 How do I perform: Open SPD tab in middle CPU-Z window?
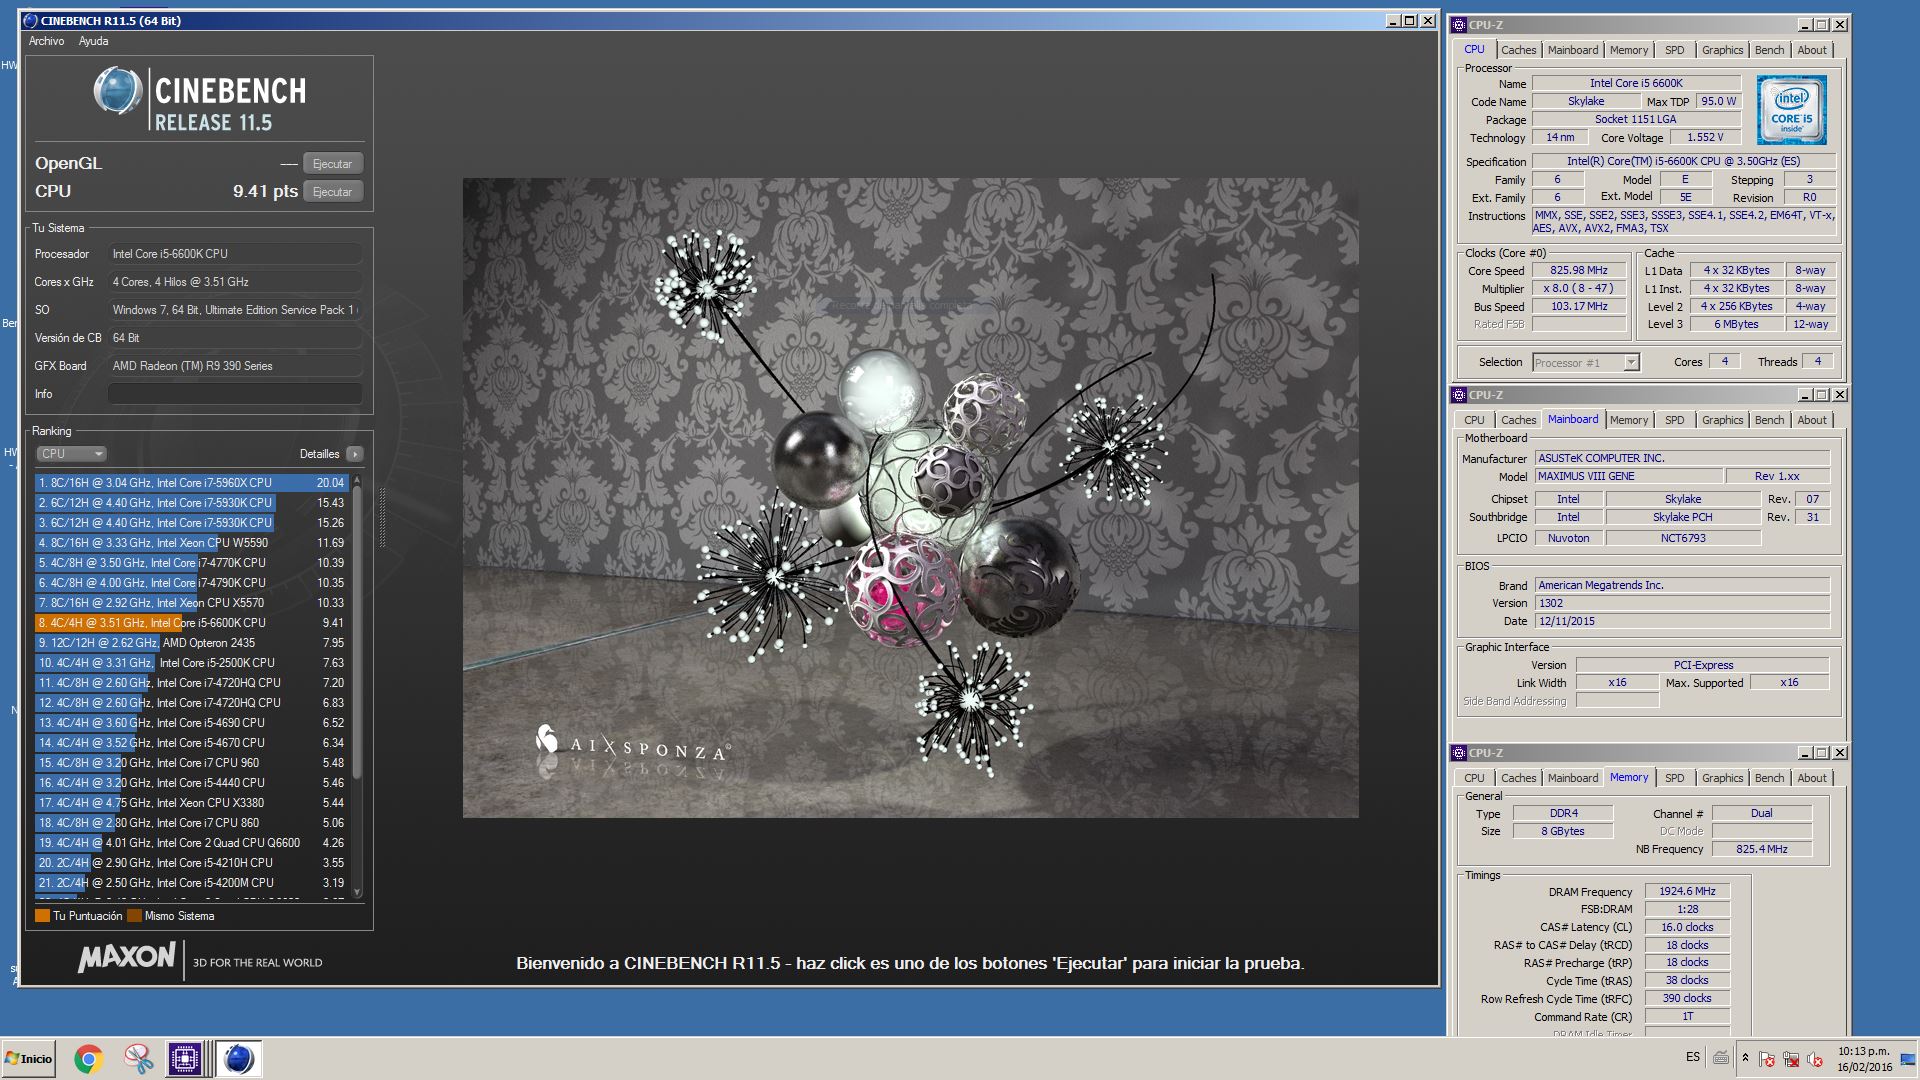(1675, 420)
